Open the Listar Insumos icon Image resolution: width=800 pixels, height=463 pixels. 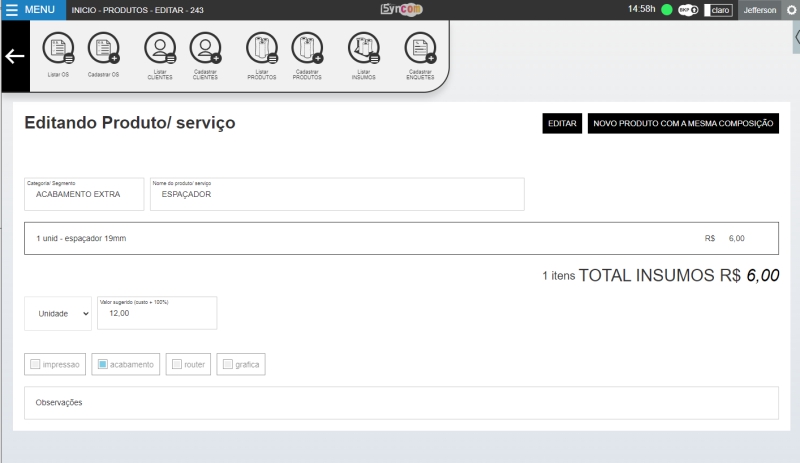(x=364, y=49)
